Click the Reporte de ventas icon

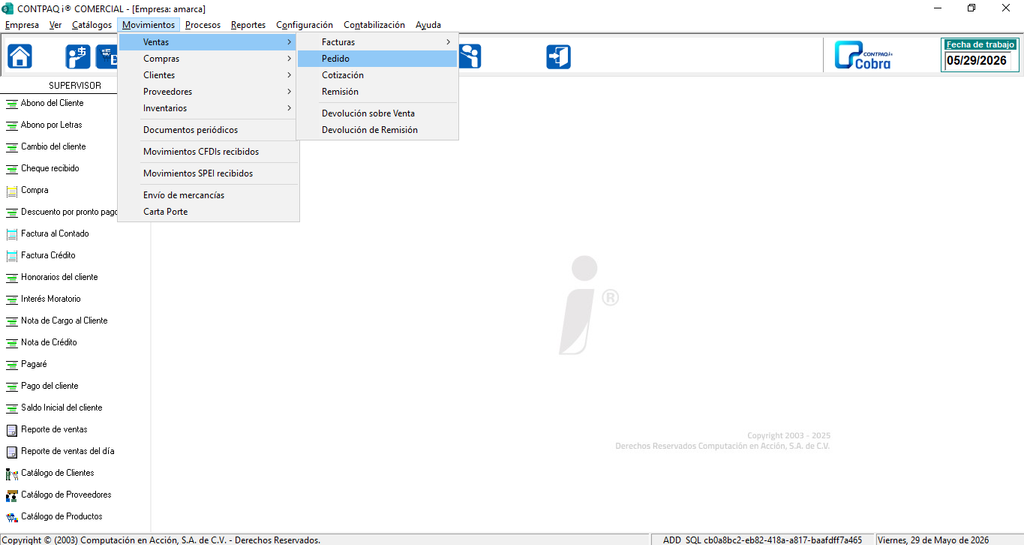coord(12,429)
